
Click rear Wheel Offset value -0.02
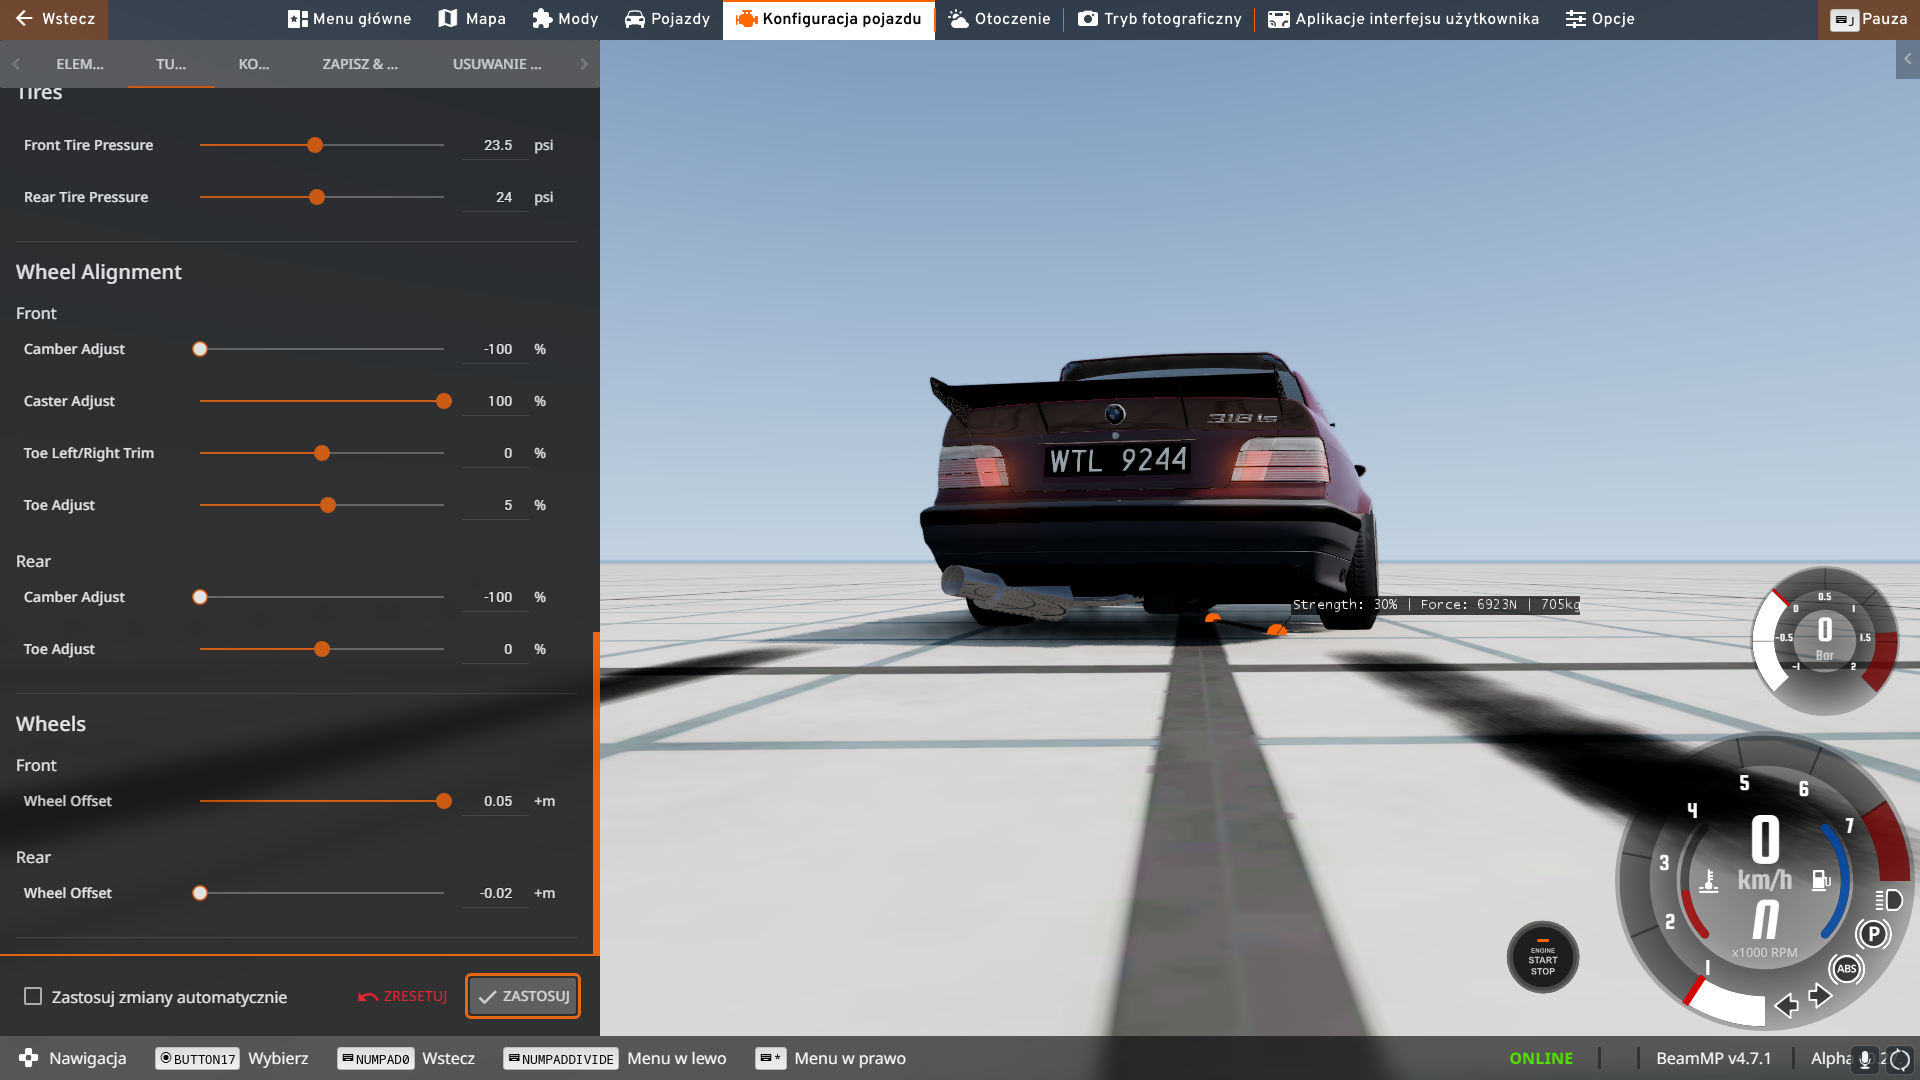pos(495,893)
